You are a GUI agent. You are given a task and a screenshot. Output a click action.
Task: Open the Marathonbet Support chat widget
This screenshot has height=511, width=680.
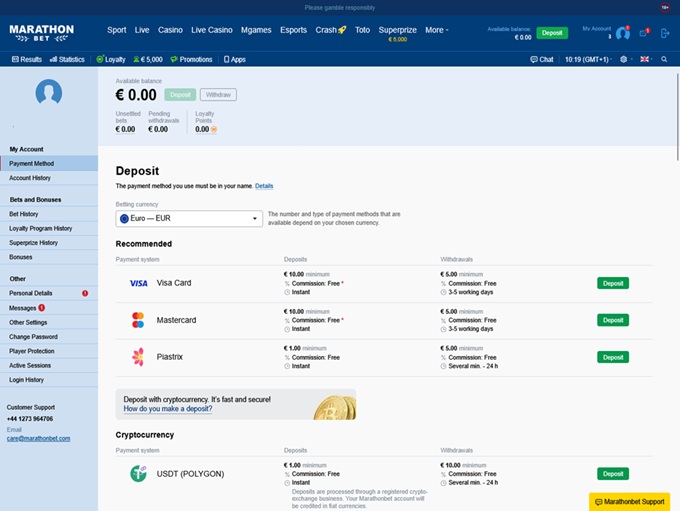tap(629, 501)
